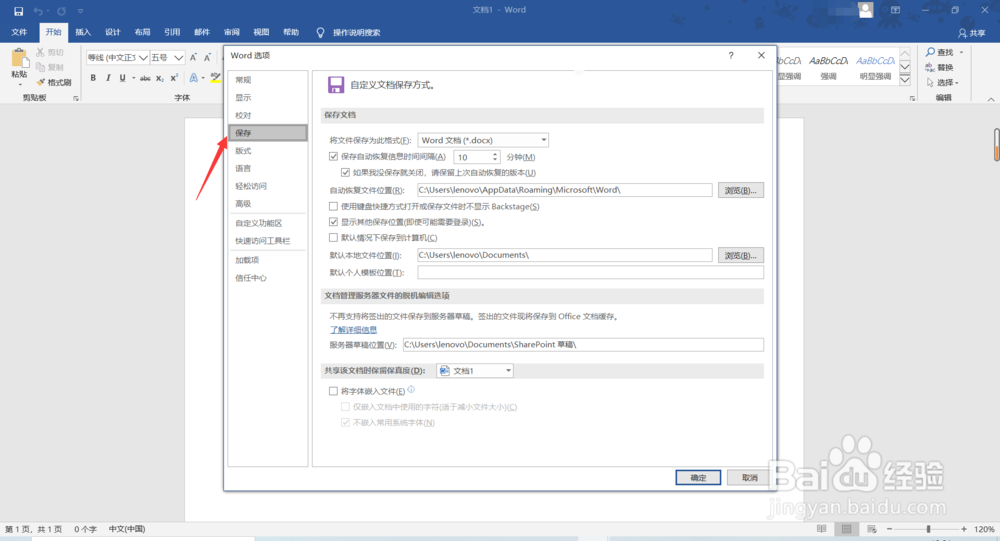
Task: Select Advanced (高级) in the options sidebar
Action: [268, 204]
